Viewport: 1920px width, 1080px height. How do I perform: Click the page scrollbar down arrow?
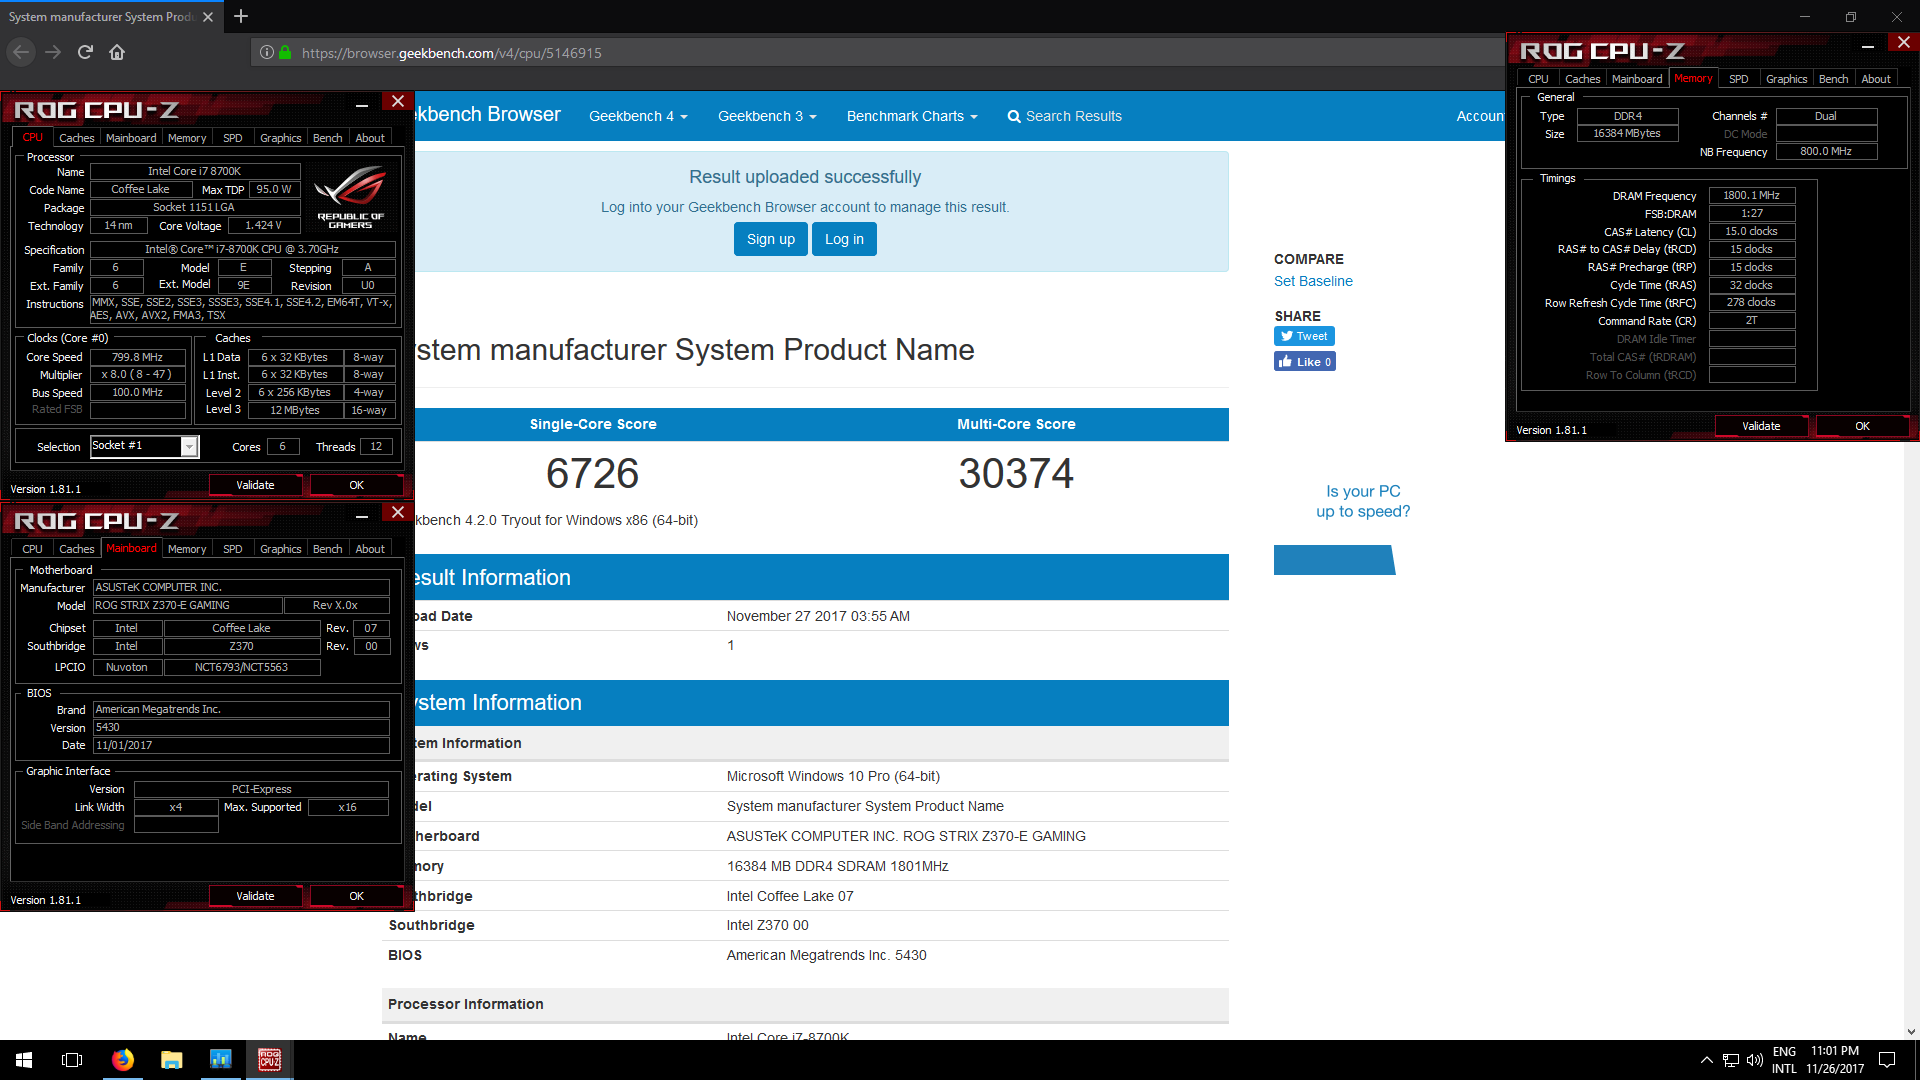(x=1911, y=1031)
